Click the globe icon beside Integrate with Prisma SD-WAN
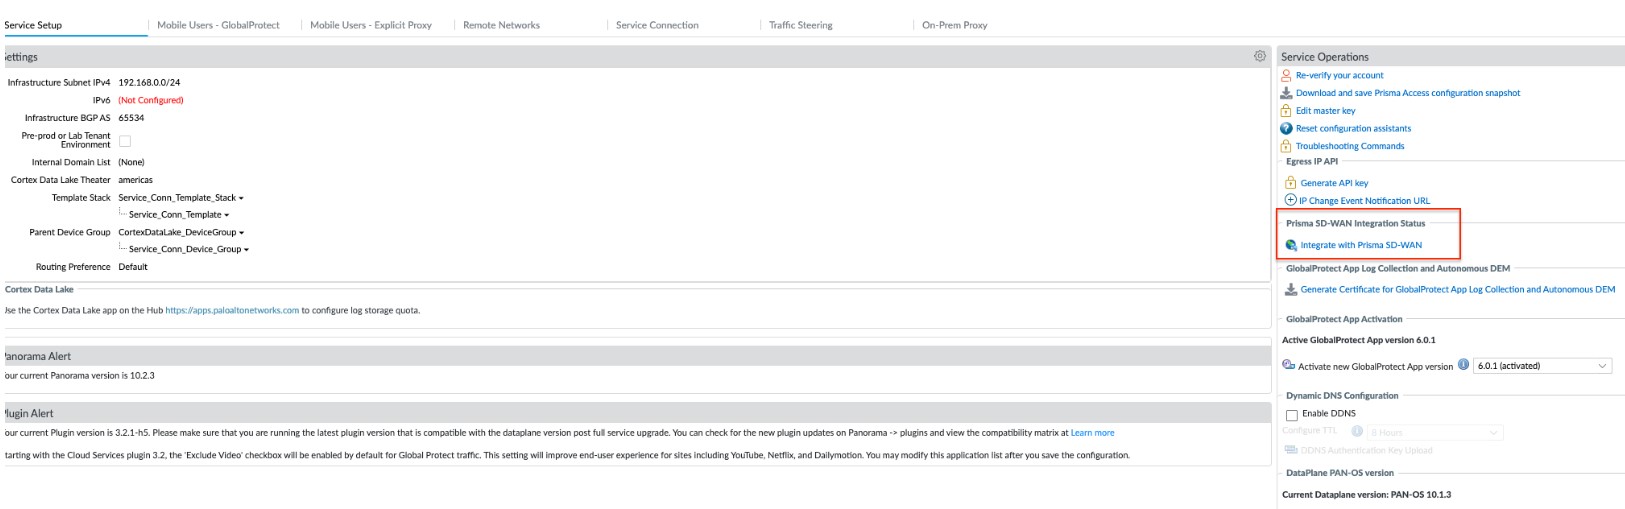1625x509 pixels. click(x=1291, y=245)
